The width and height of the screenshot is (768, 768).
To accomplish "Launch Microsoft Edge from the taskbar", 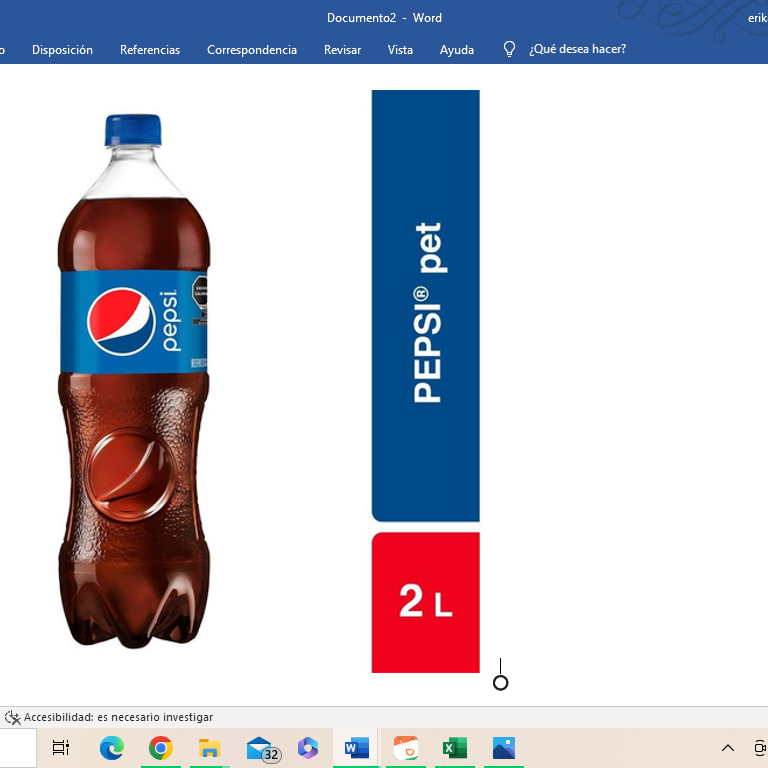I will pos(112,748).
